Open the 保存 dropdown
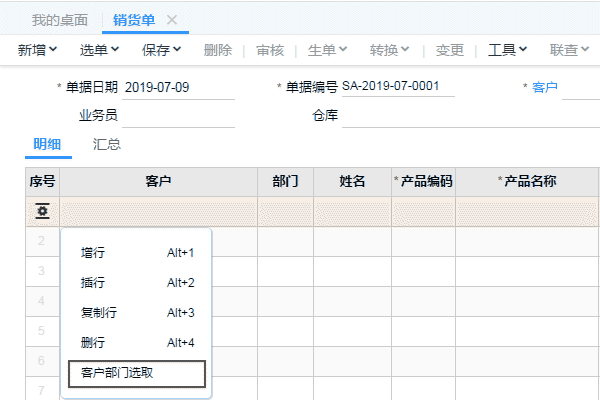Image resolution: width=600 pixels, height=400 pixels. pyautogui.click(x=161, y=49)
